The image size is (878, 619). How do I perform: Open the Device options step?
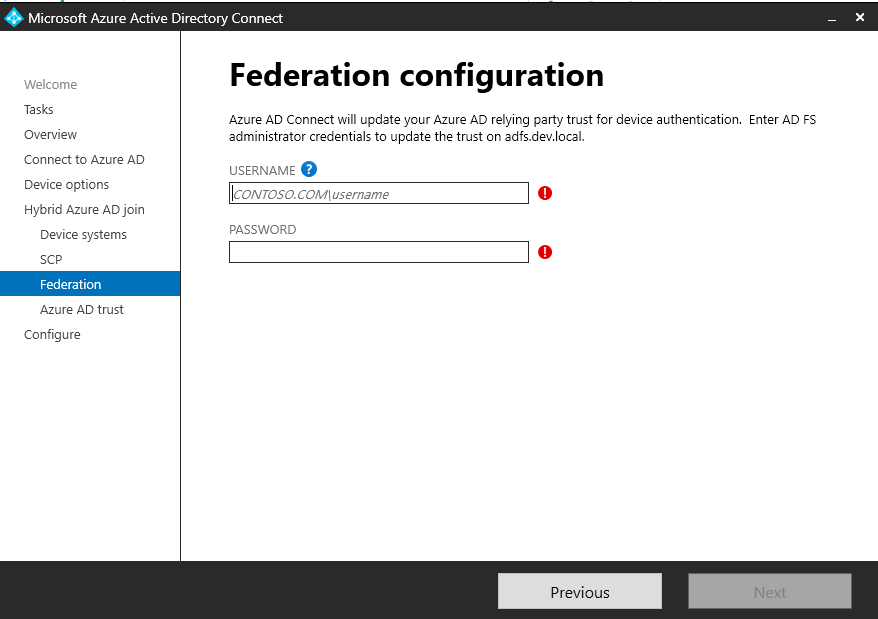(x=66, y=185)
